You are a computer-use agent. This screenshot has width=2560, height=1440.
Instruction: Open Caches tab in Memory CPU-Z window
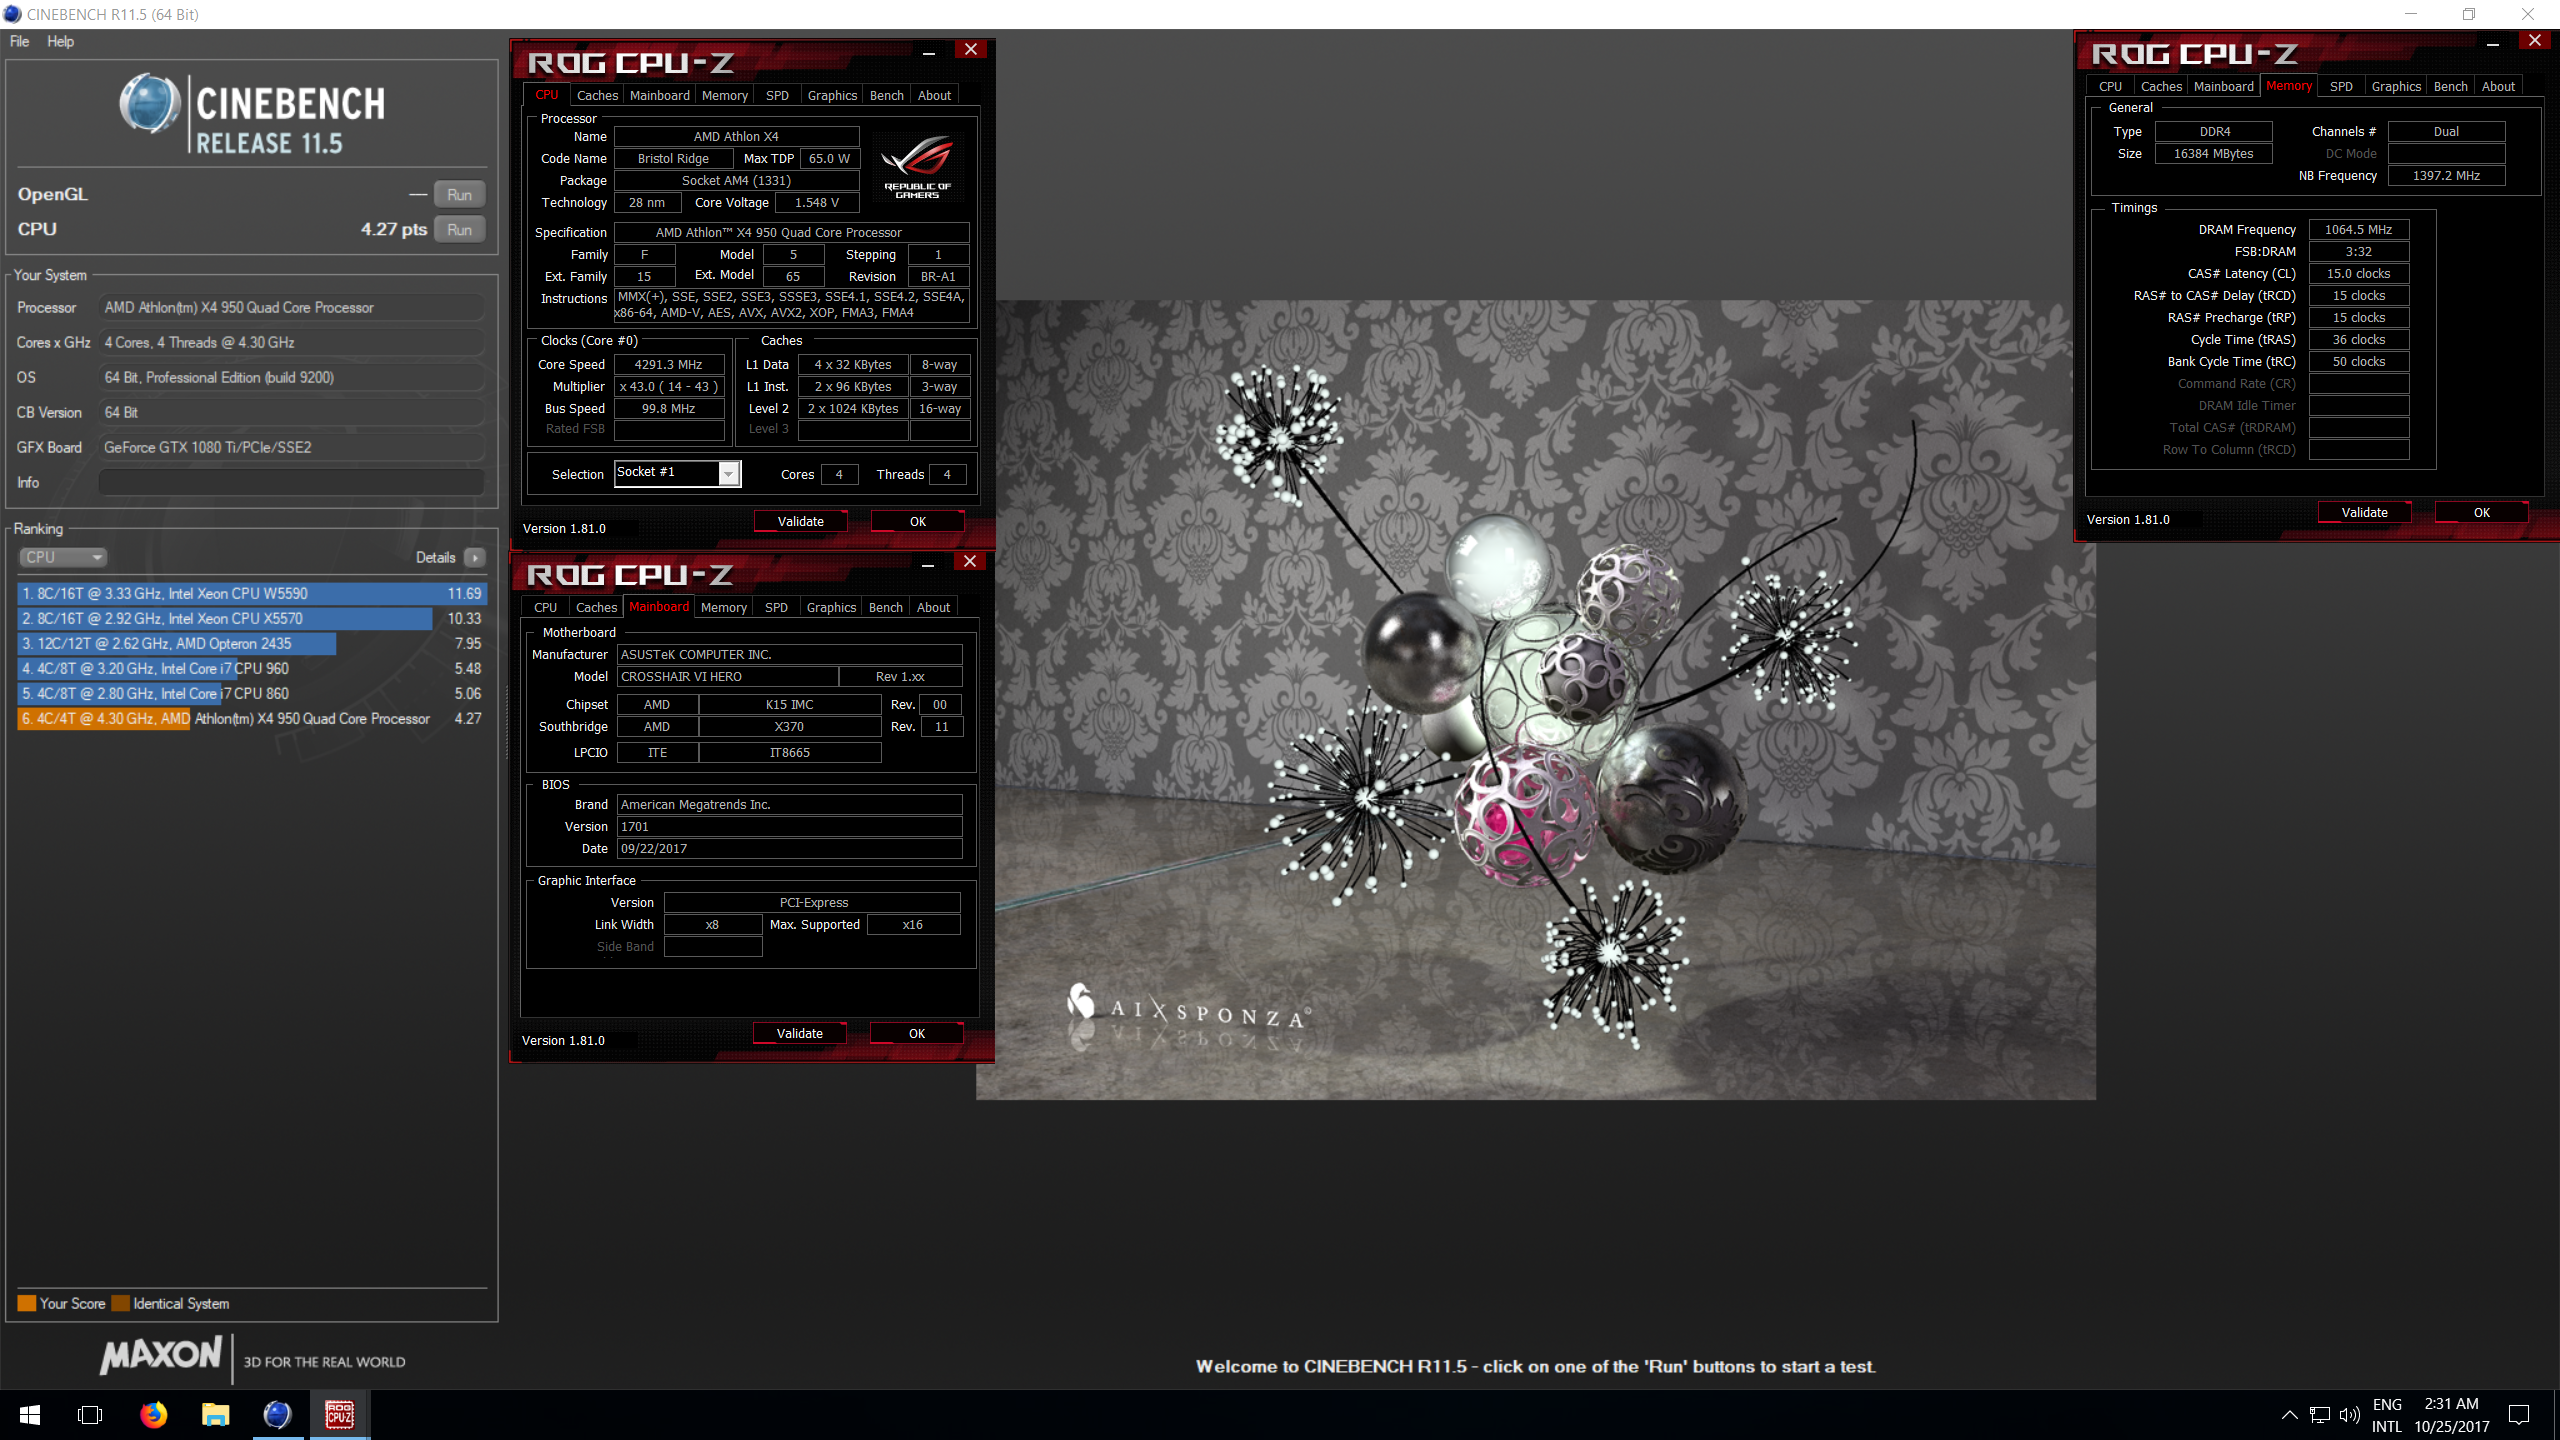2161,86
